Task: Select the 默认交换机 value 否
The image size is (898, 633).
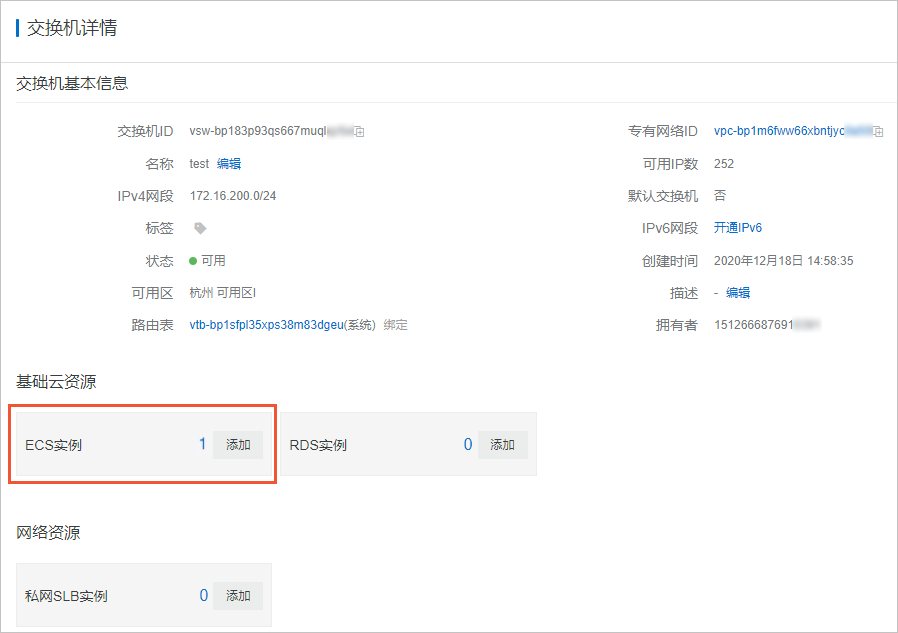Action: [720, 196]
